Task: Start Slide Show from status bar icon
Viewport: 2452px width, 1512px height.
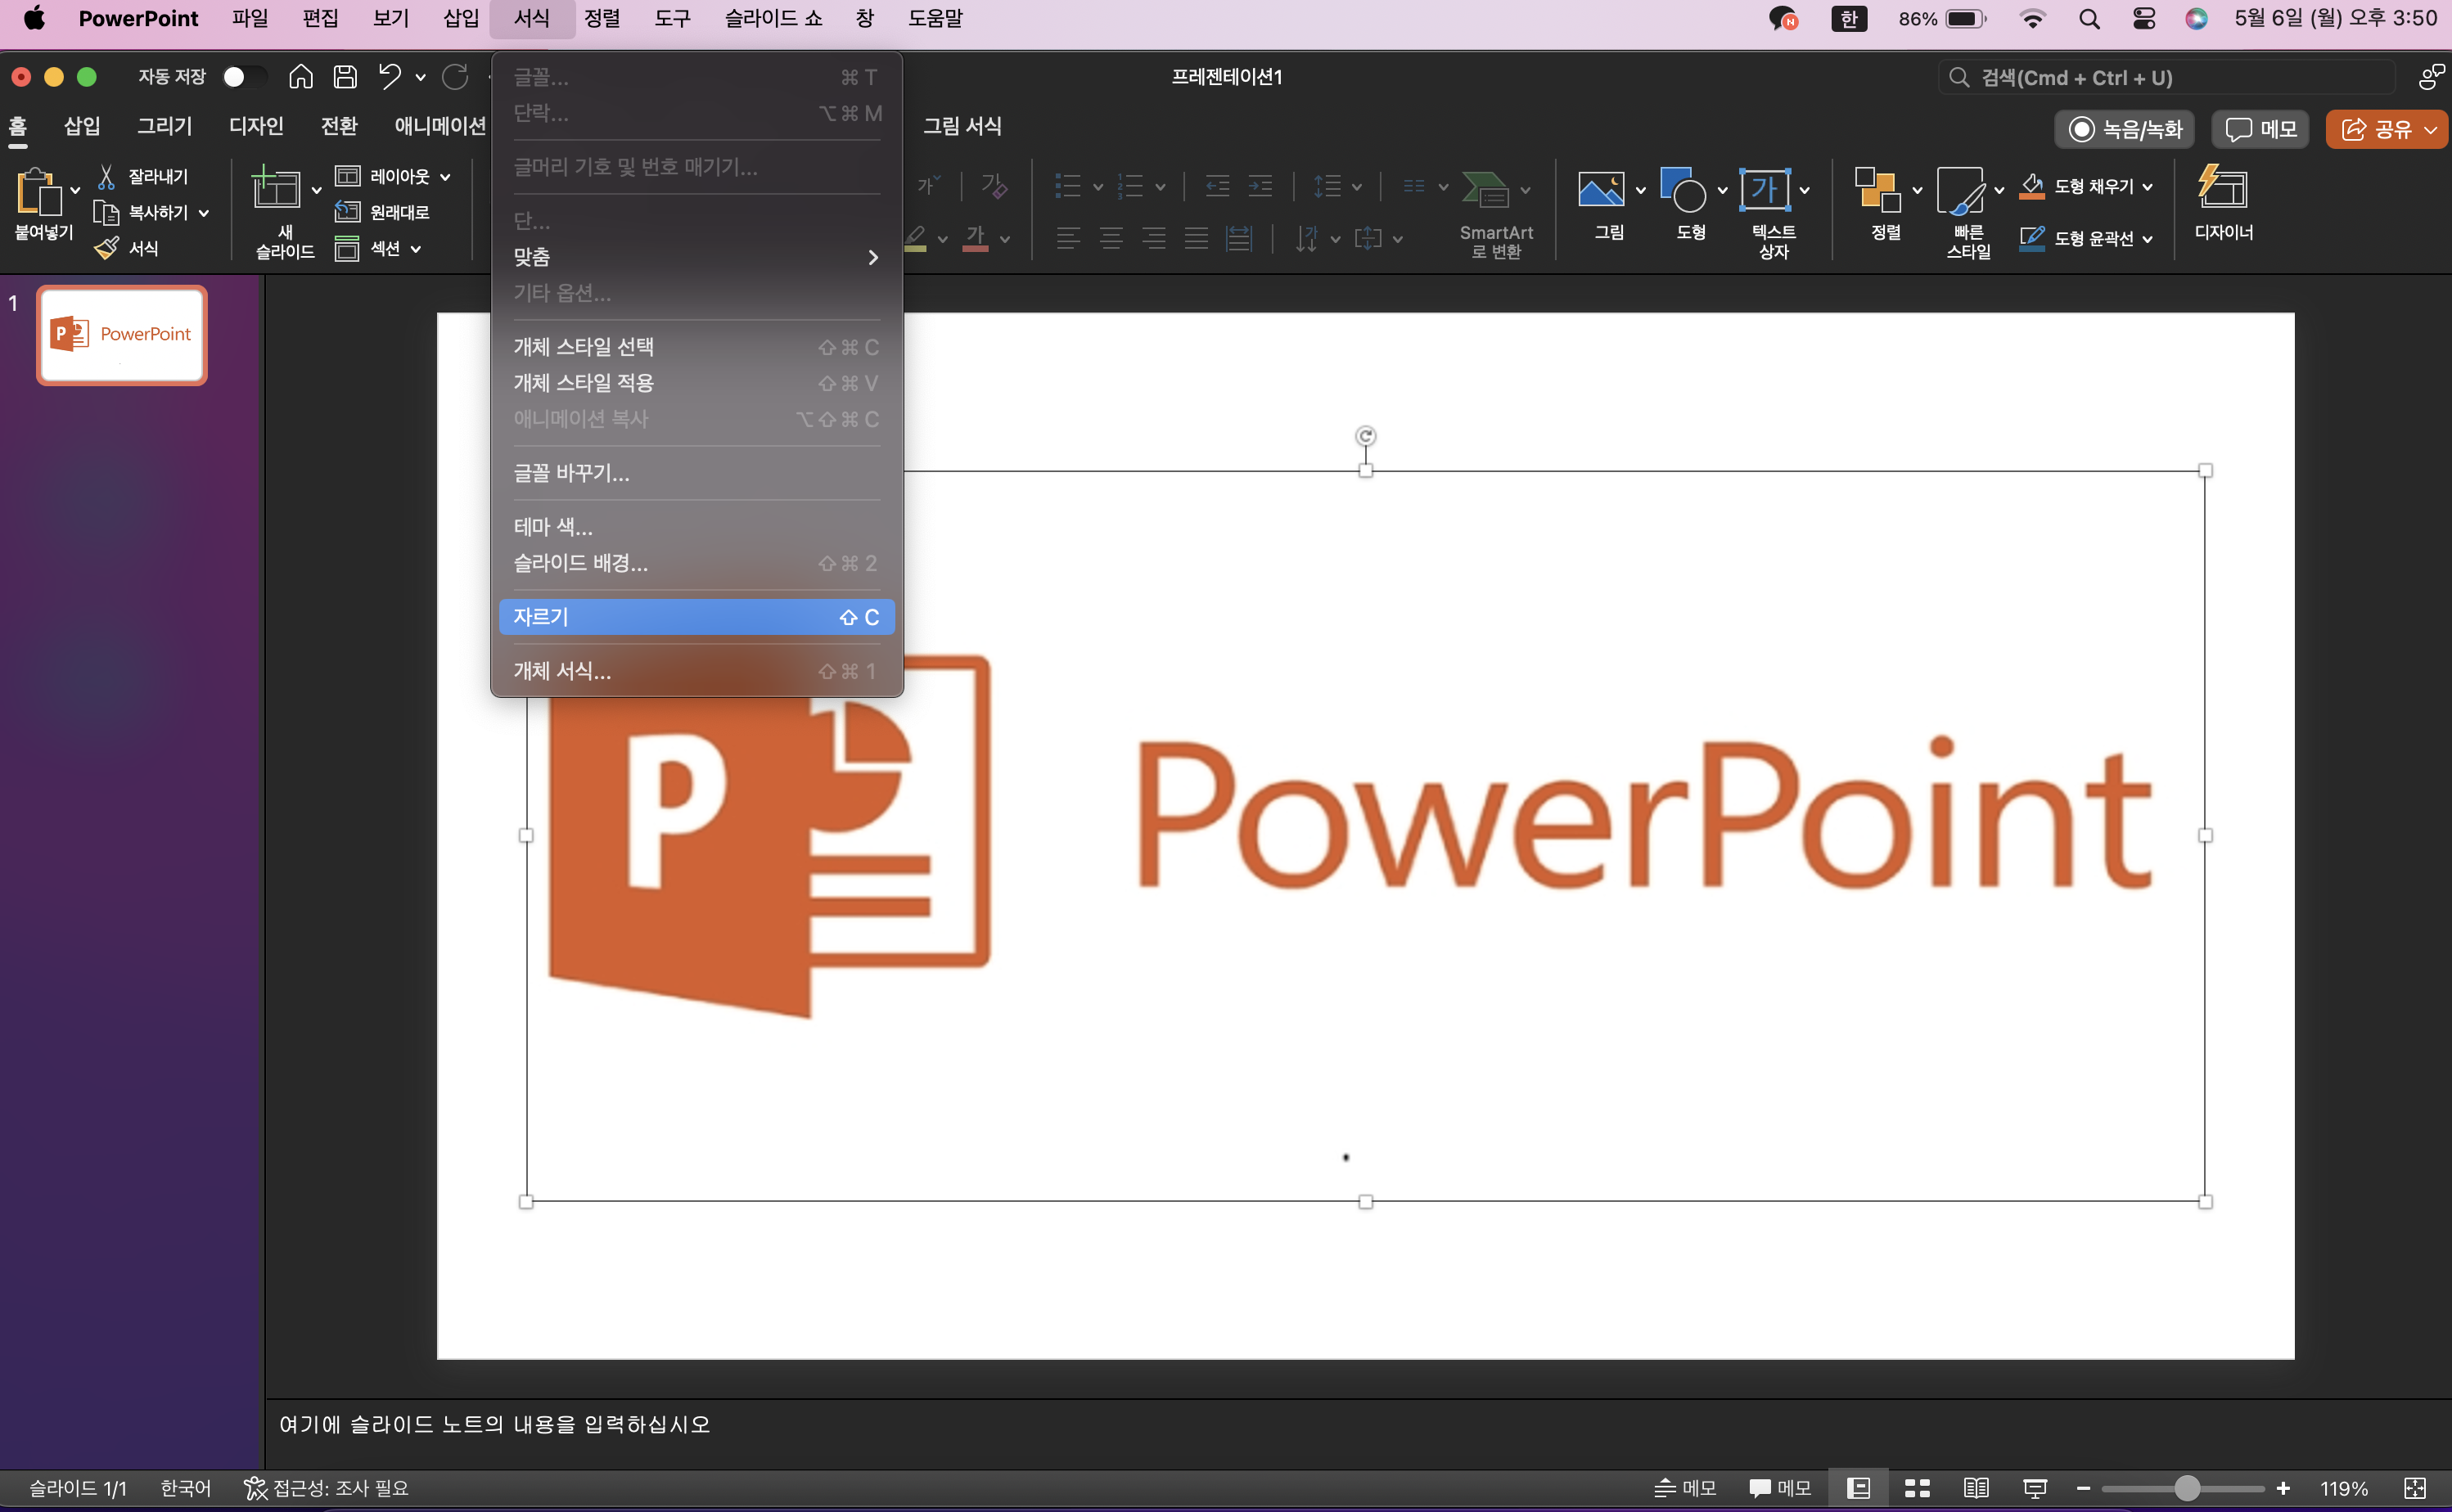Action: pos(2035,1488)
